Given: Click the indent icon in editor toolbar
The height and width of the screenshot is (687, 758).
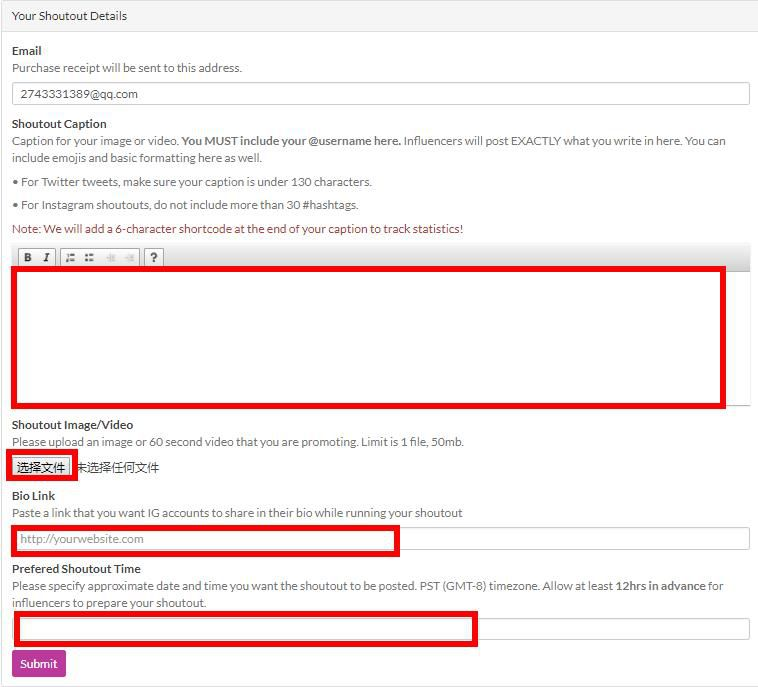Looking at the screenshot, I should (130, 257).
